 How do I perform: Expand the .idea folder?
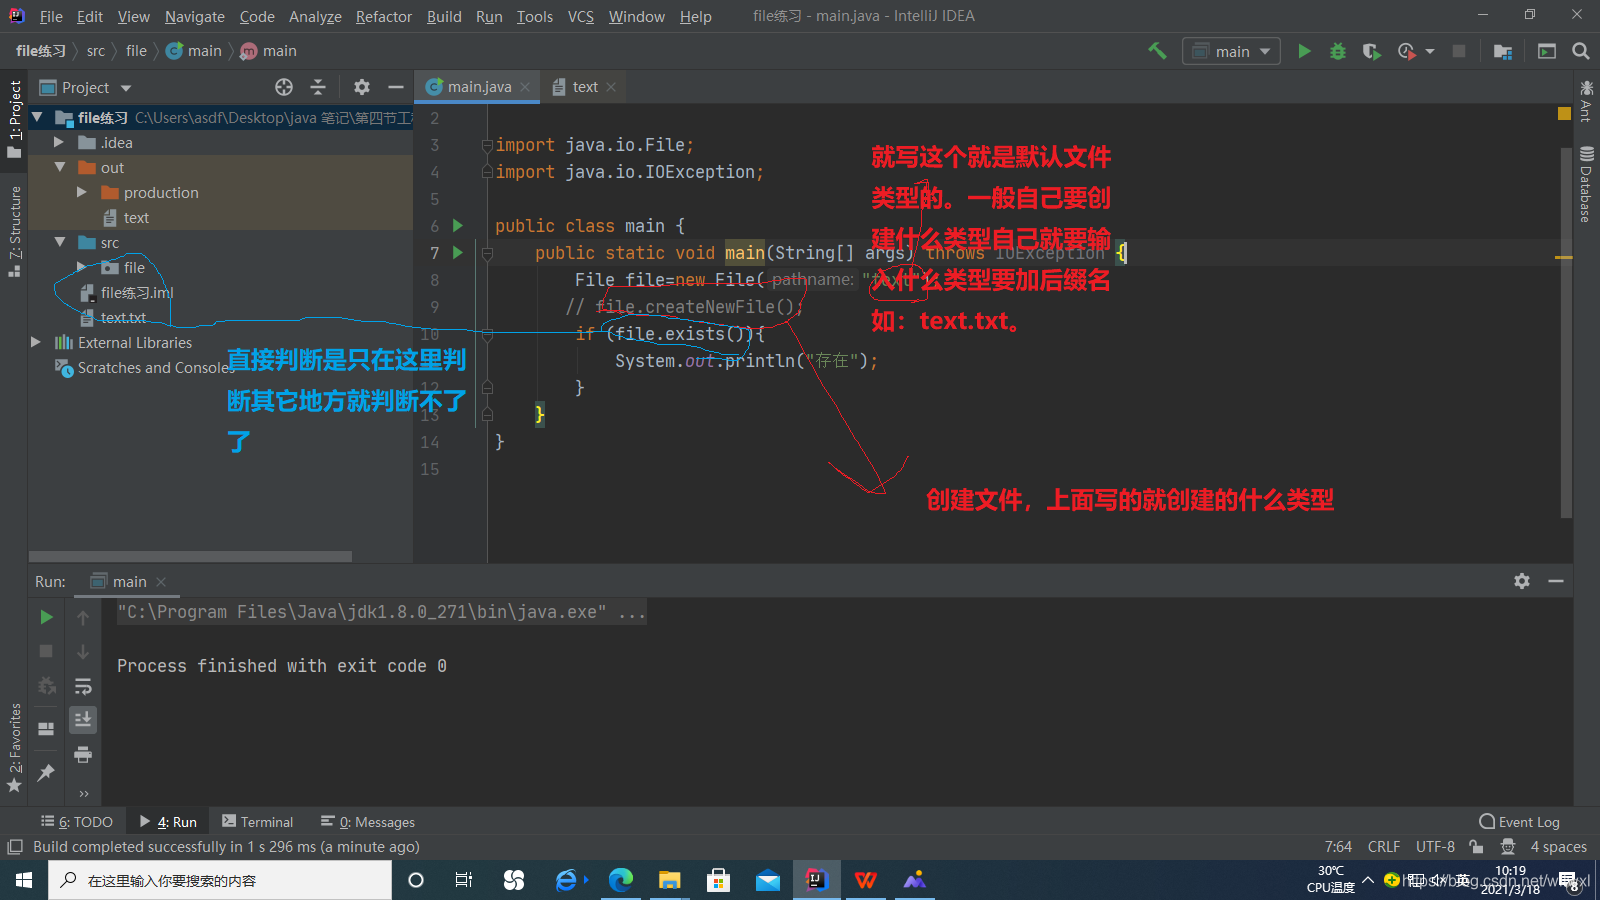point(59,142)
